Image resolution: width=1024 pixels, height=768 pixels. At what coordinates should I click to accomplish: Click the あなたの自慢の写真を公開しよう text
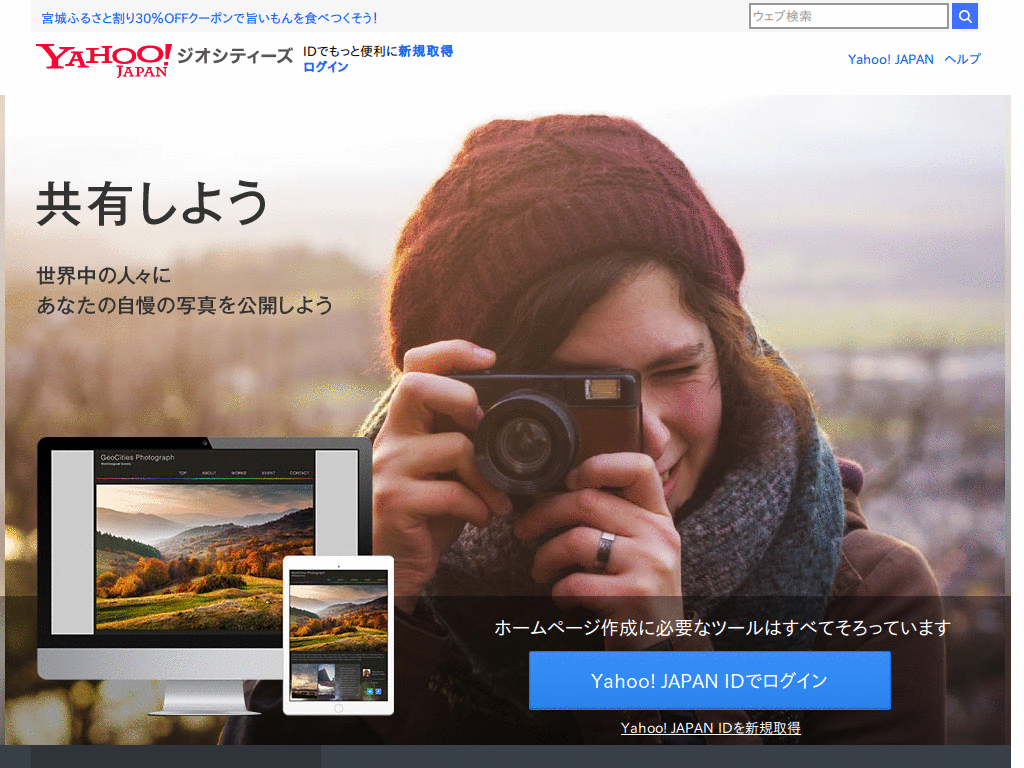pos(185,305)
